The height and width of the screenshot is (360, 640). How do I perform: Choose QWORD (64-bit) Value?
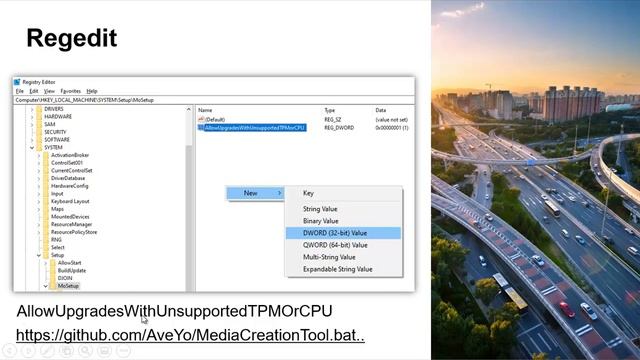344,245
